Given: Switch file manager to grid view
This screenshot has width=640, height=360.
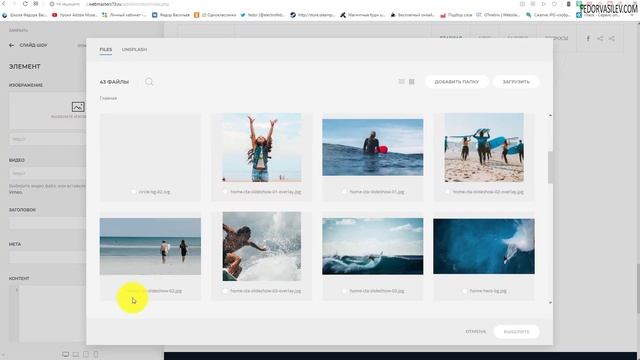Looking at the screenshot, I should 412,82.
